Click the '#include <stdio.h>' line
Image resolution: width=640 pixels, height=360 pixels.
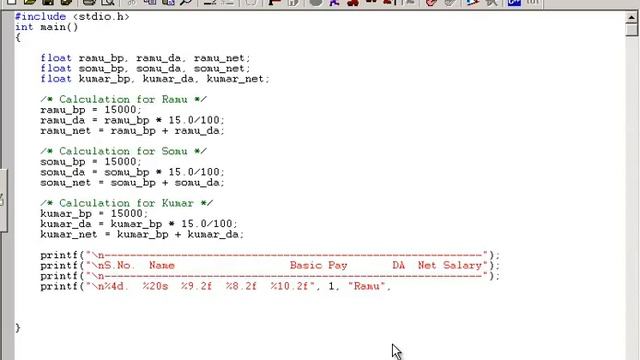tap(72, 17)
